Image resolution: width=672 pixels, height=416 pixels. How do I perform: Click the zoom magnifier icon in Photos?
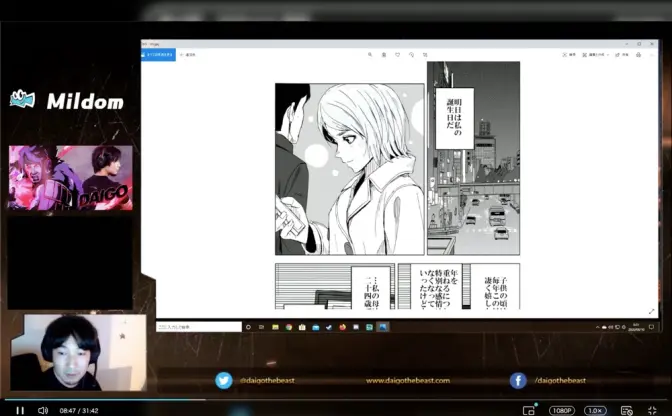[x=369, y=54]
